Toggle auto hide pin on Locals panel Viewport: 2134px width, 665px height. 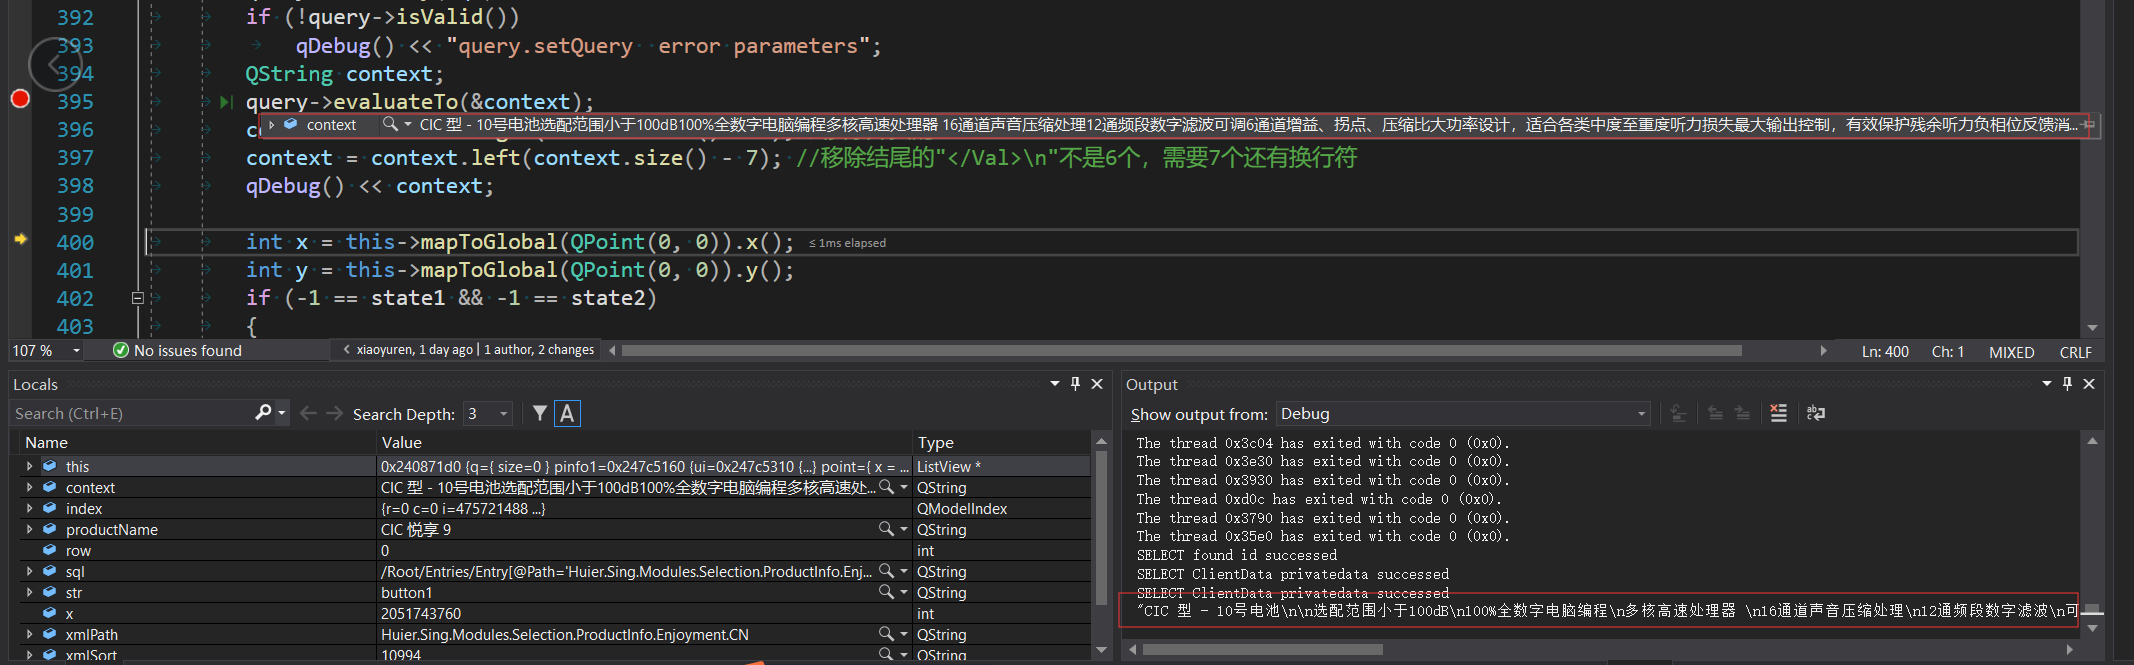[x=1075, y=384]
